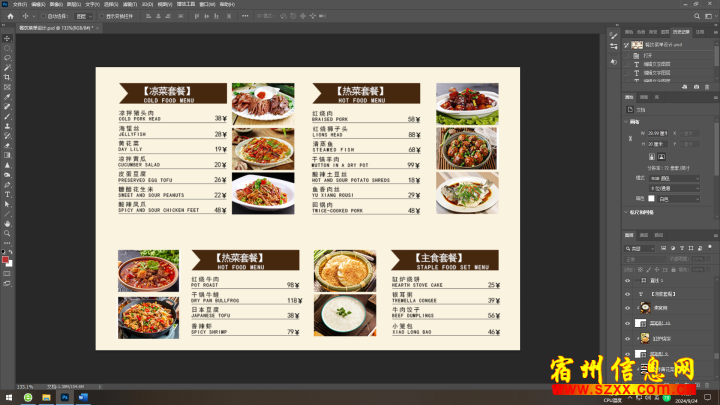Open the collapsed Brushes panel icon
Screen dimensions: 720x405
[613, 36]
